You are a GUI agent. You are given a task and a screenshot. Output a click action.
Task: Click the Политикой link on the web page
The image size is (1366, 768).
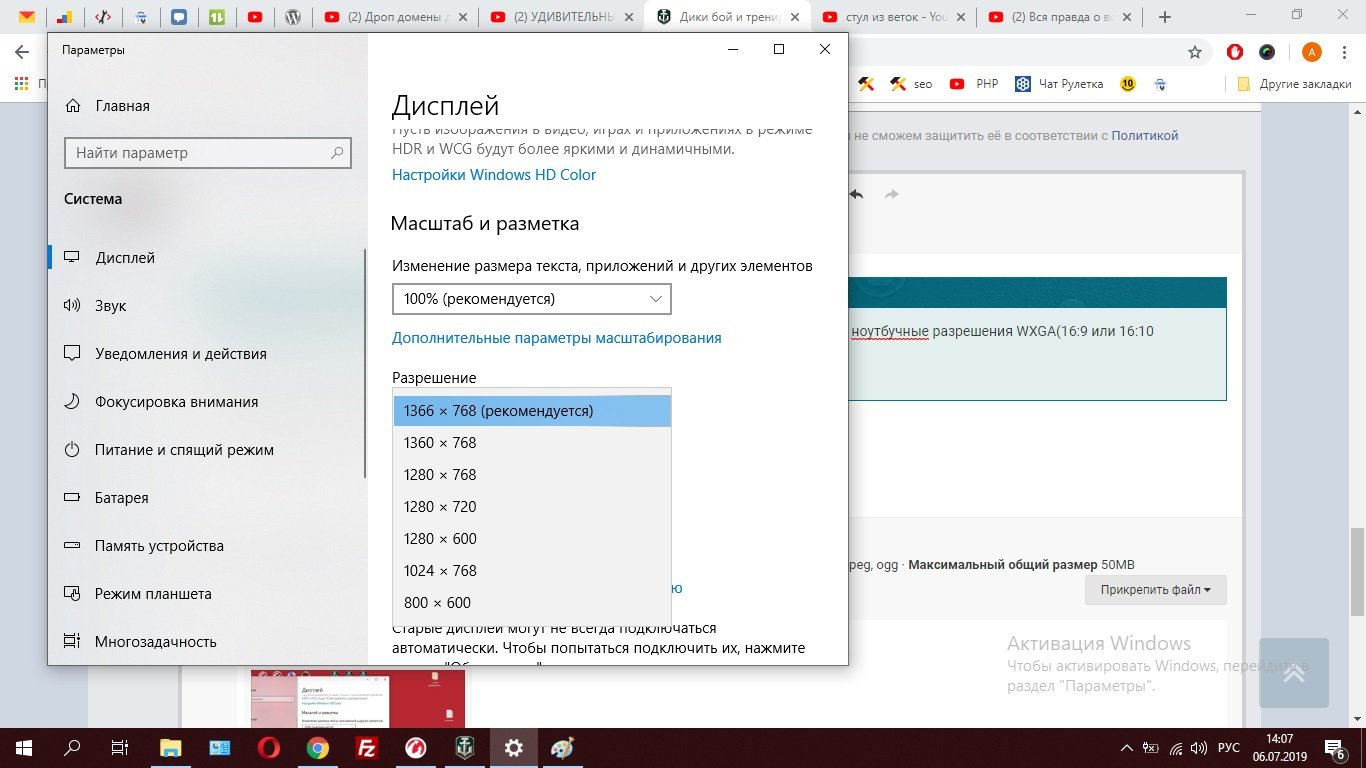[1144, 135]
